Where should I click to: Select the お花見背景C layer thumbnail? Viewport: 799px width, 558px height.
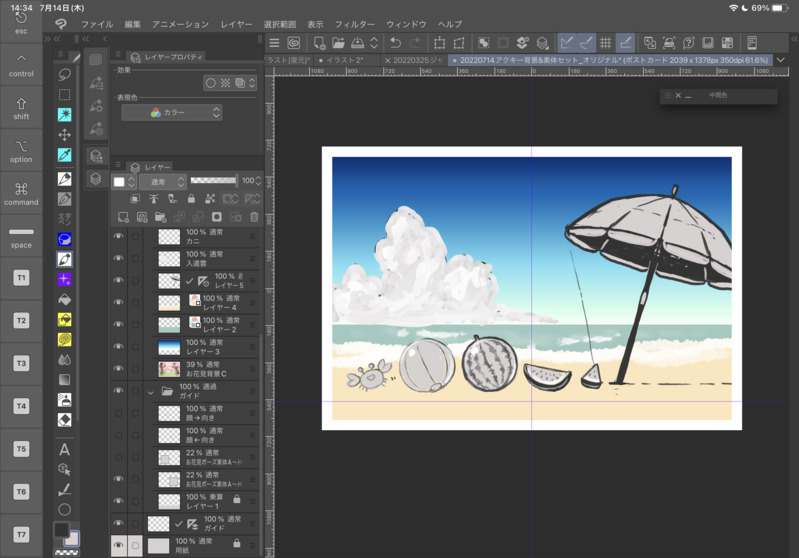(x=169, y=369)
